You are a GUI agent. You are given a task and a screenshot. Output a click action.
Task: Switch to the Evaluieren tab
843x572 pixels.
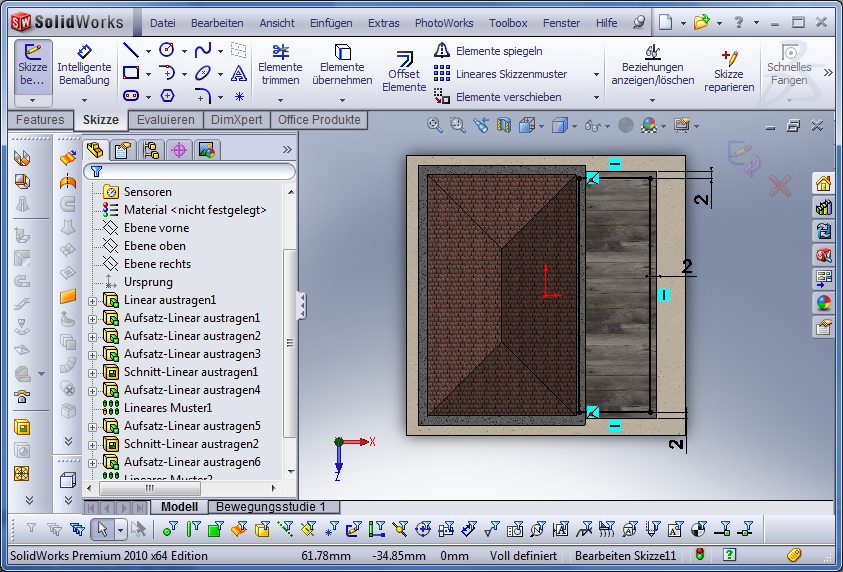(x=165, y=120)
